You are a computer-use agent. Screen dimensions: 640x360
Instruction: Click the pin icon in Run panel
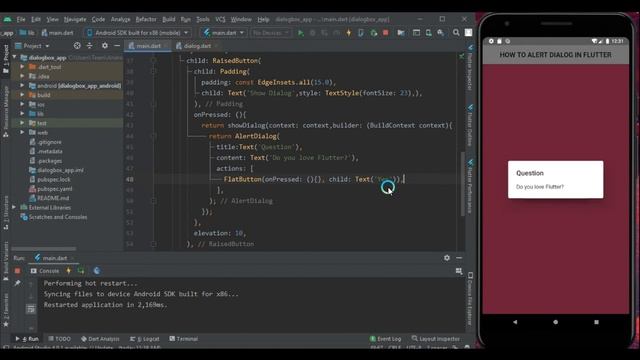(18, 283)
